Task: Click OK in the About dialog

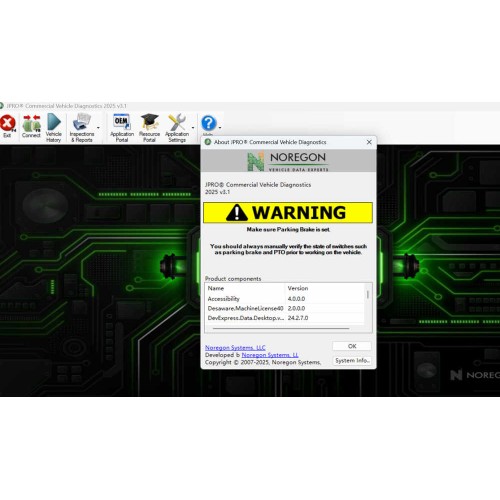Action: coord(352,346)
